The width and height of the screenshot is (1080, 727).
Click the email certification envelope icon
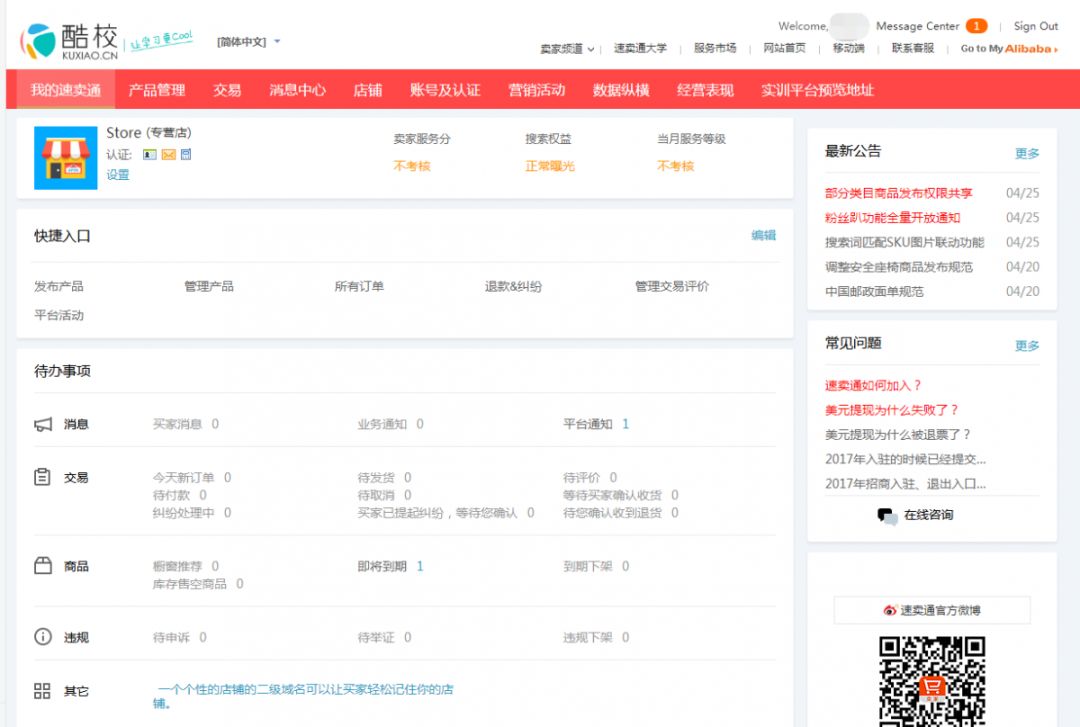169,154
